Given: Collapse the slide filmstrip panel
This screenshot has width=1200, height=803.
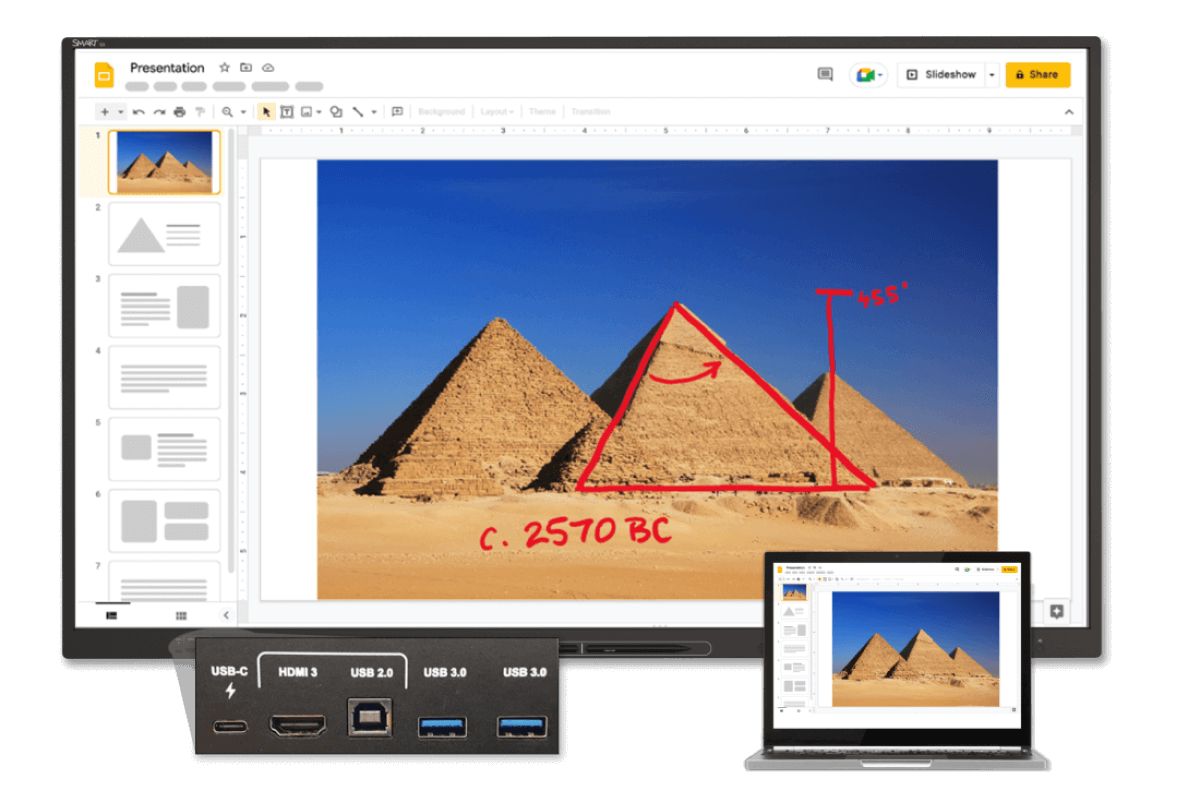Looking at the screenshot, I should (x=226, y=616).
